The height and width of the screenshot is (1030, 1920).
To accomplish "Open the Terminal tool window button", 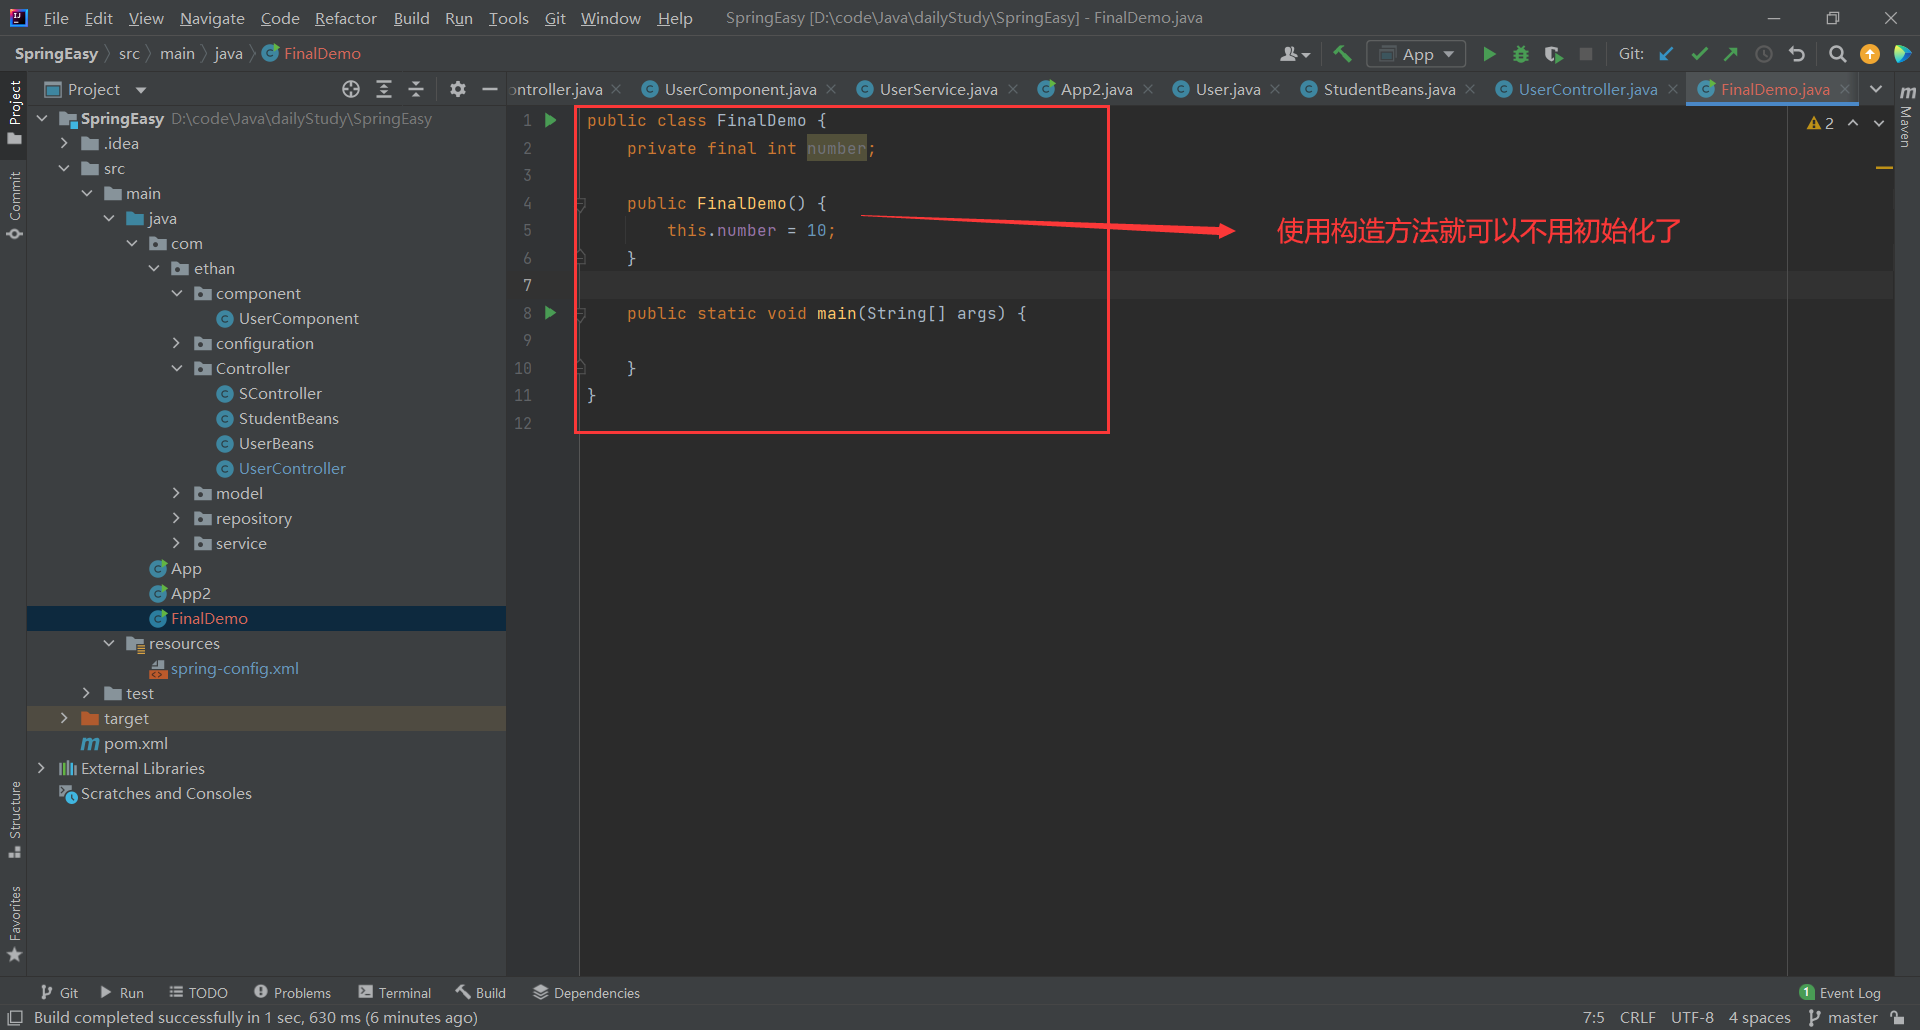I will pos(395,992).
